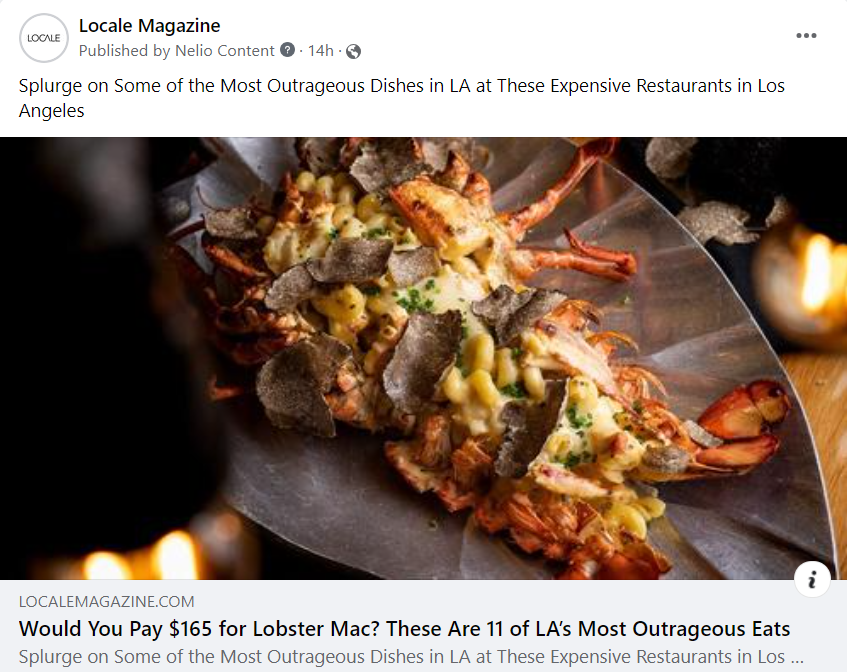847x672 pixels.
Task: Open the lobster mac and cheese photo
Action: (x=424, y=358)
